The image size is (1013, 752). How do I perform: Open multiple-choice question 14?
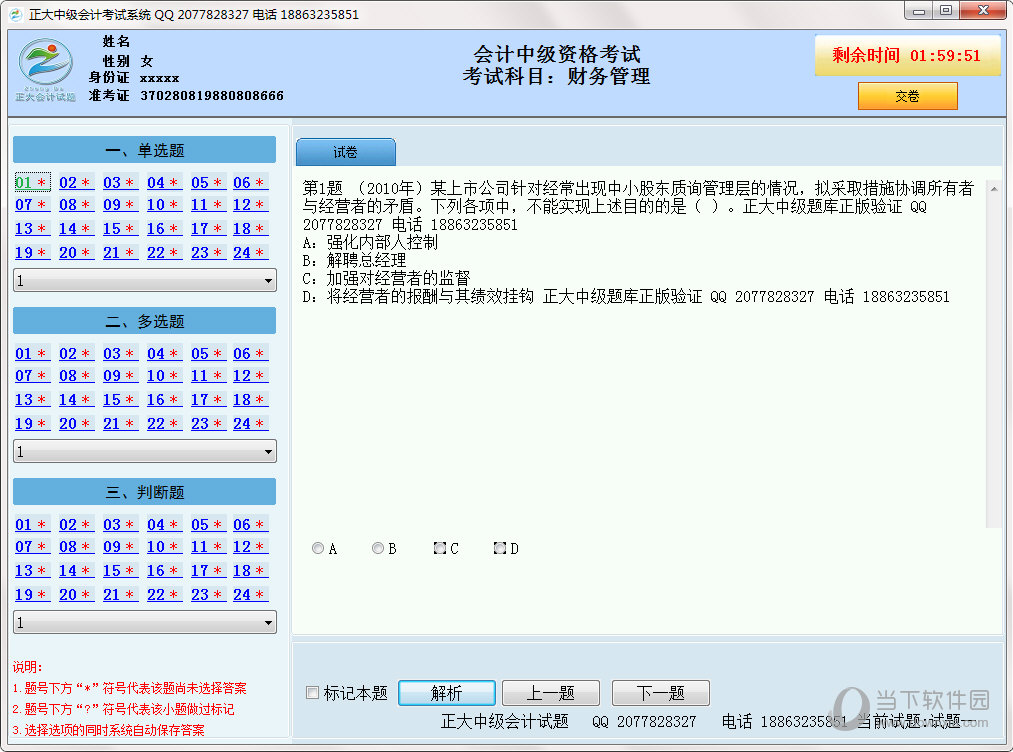76,399
